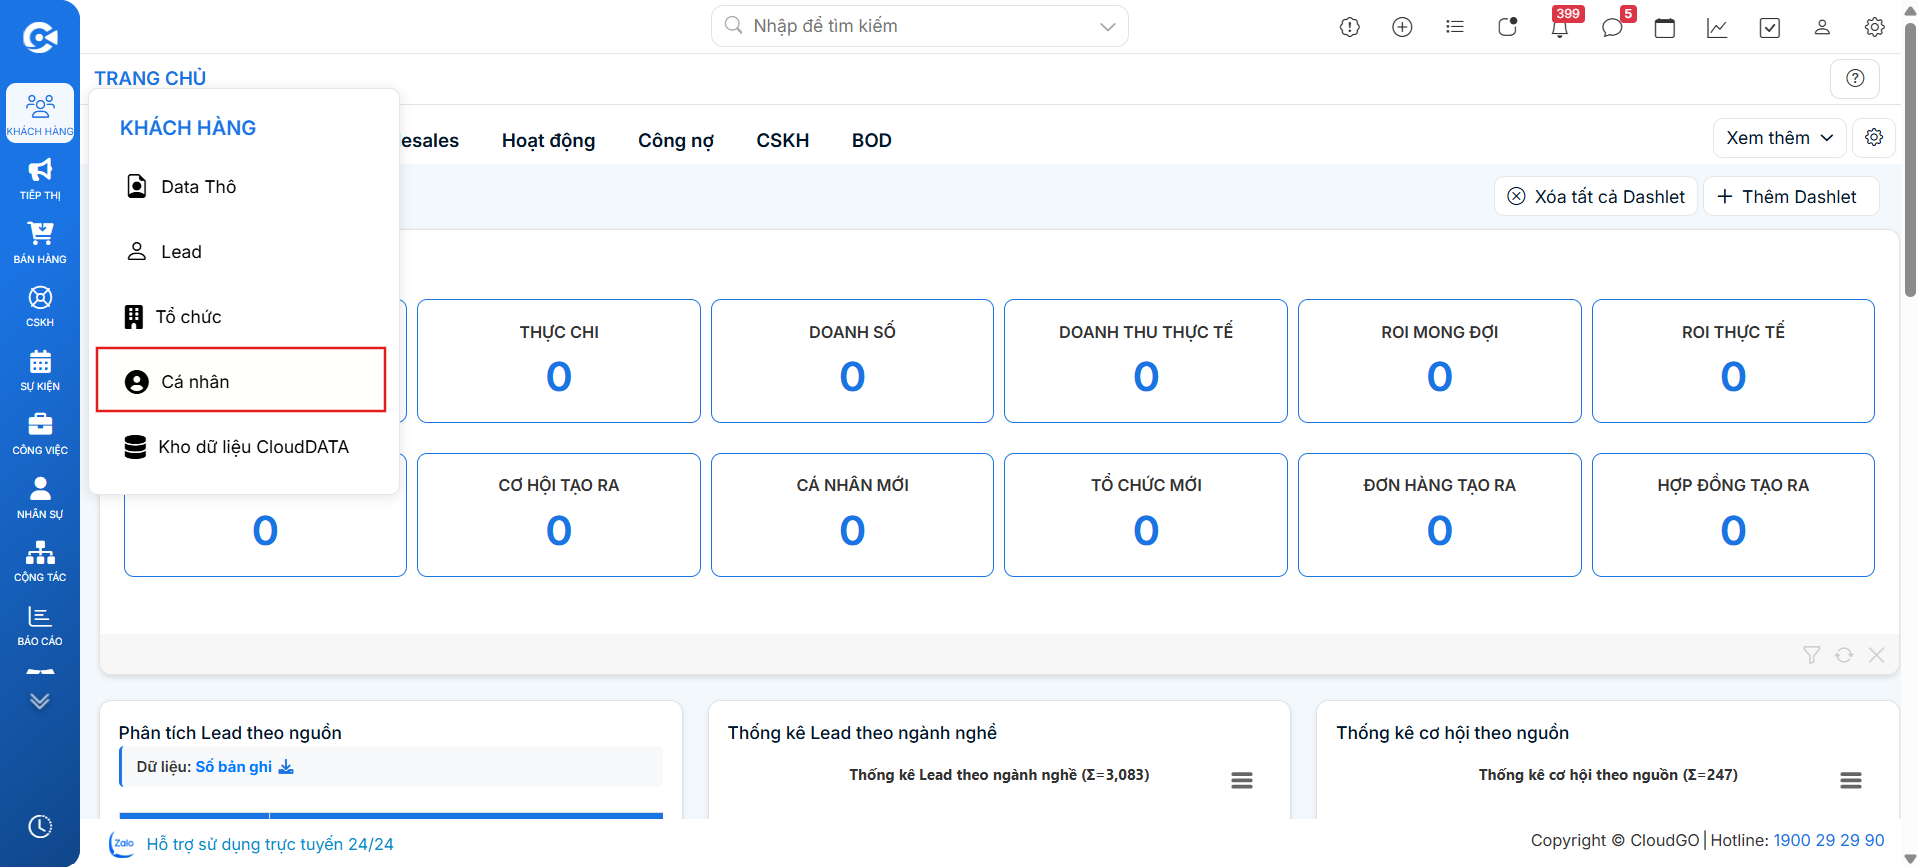Open the Cộng Tác sidebar module
The height and width of the screenshot is (867, 1918).
point(40,561)
